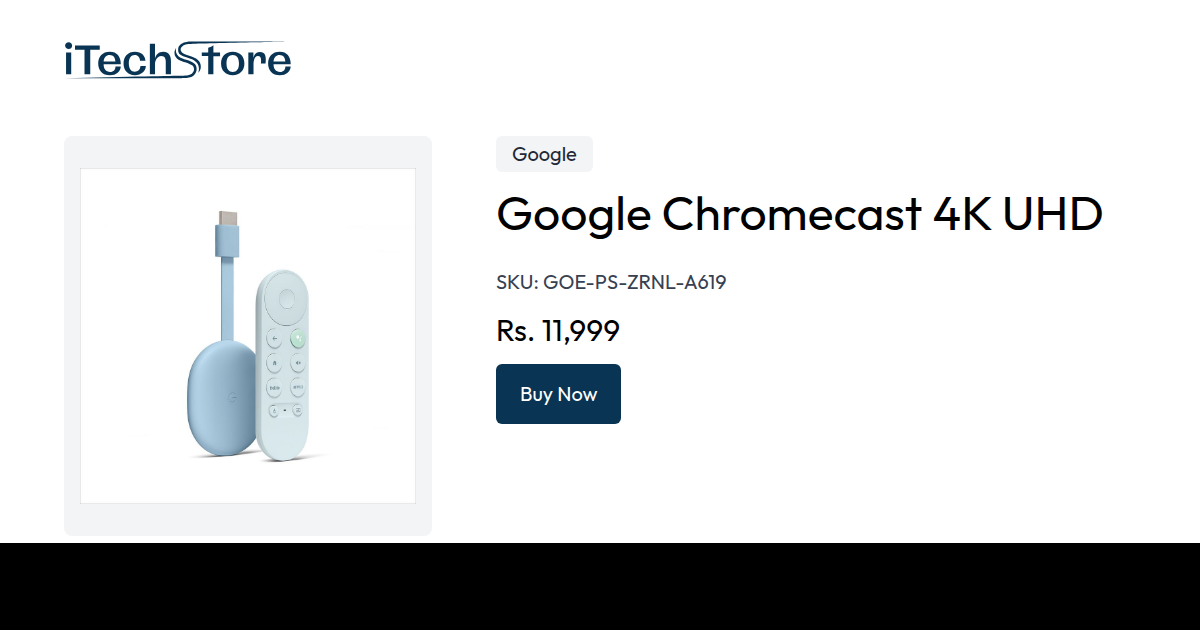Screen dimensions: 1200x630
Task: Click the Buy Now button
Action: (558, 394)
